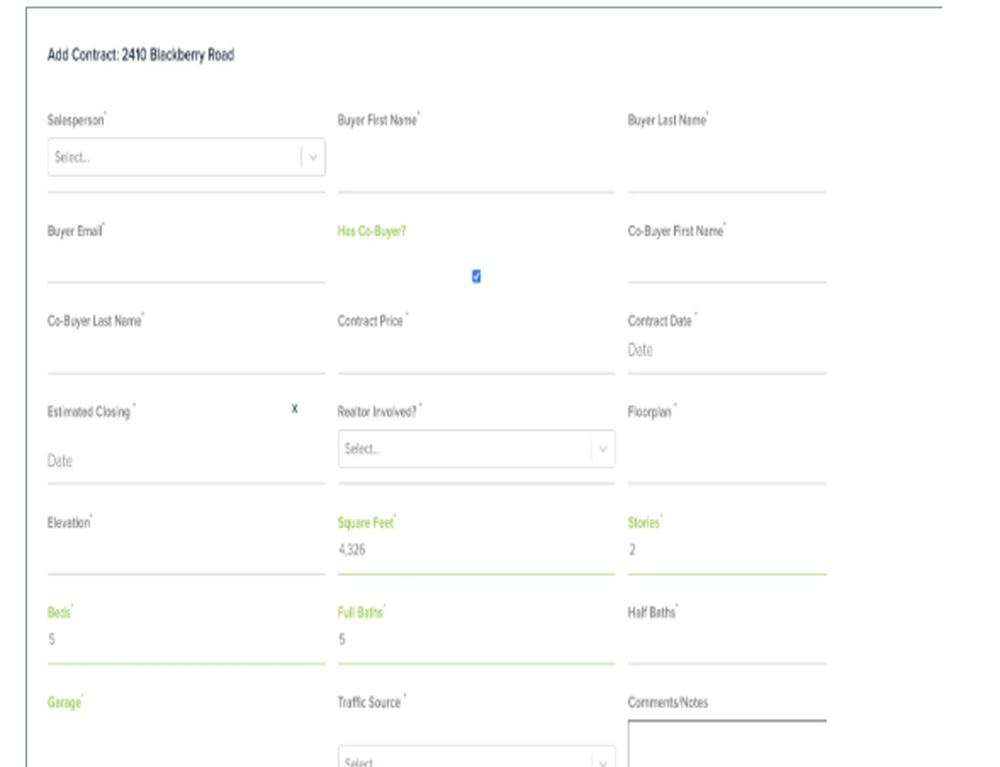
Task: Click the Half Baths input field
Action: tap(727, 644)
